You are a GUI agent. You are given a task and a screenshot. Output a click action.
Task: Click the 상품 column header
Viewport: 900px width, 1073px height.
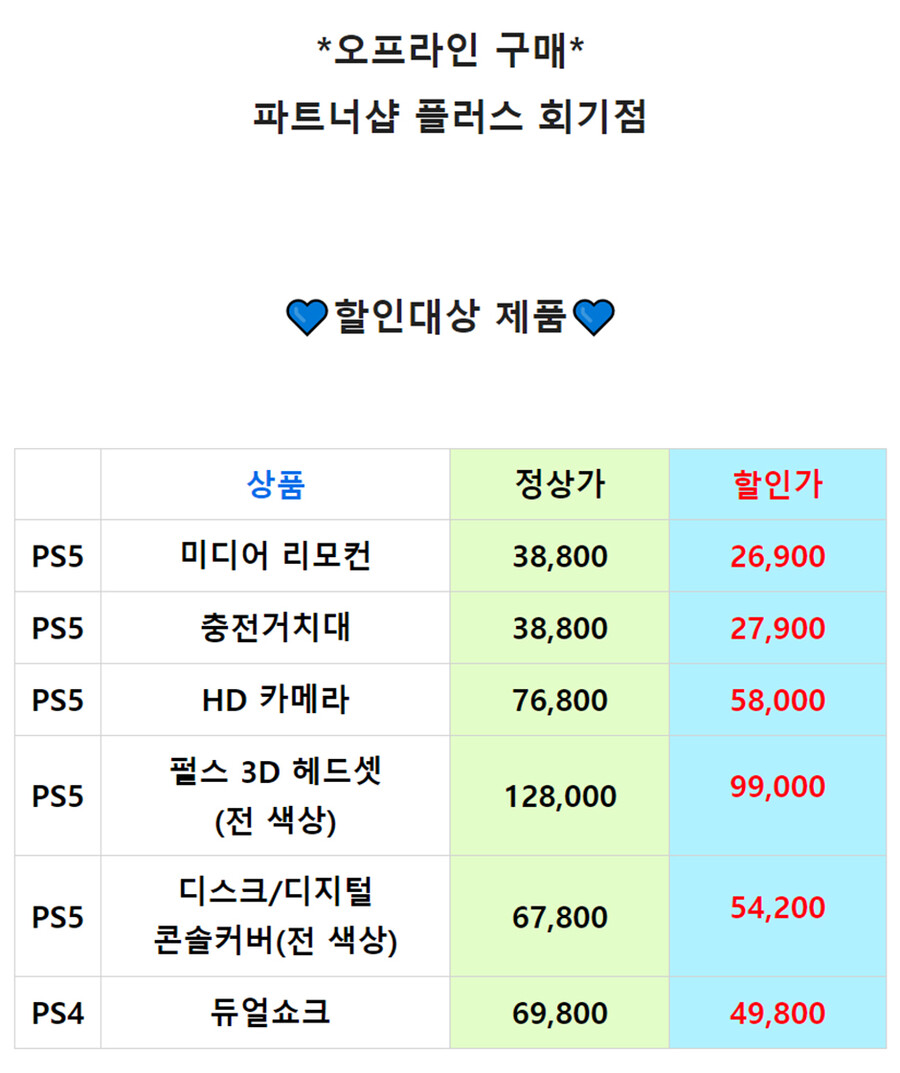pos(275,484)
